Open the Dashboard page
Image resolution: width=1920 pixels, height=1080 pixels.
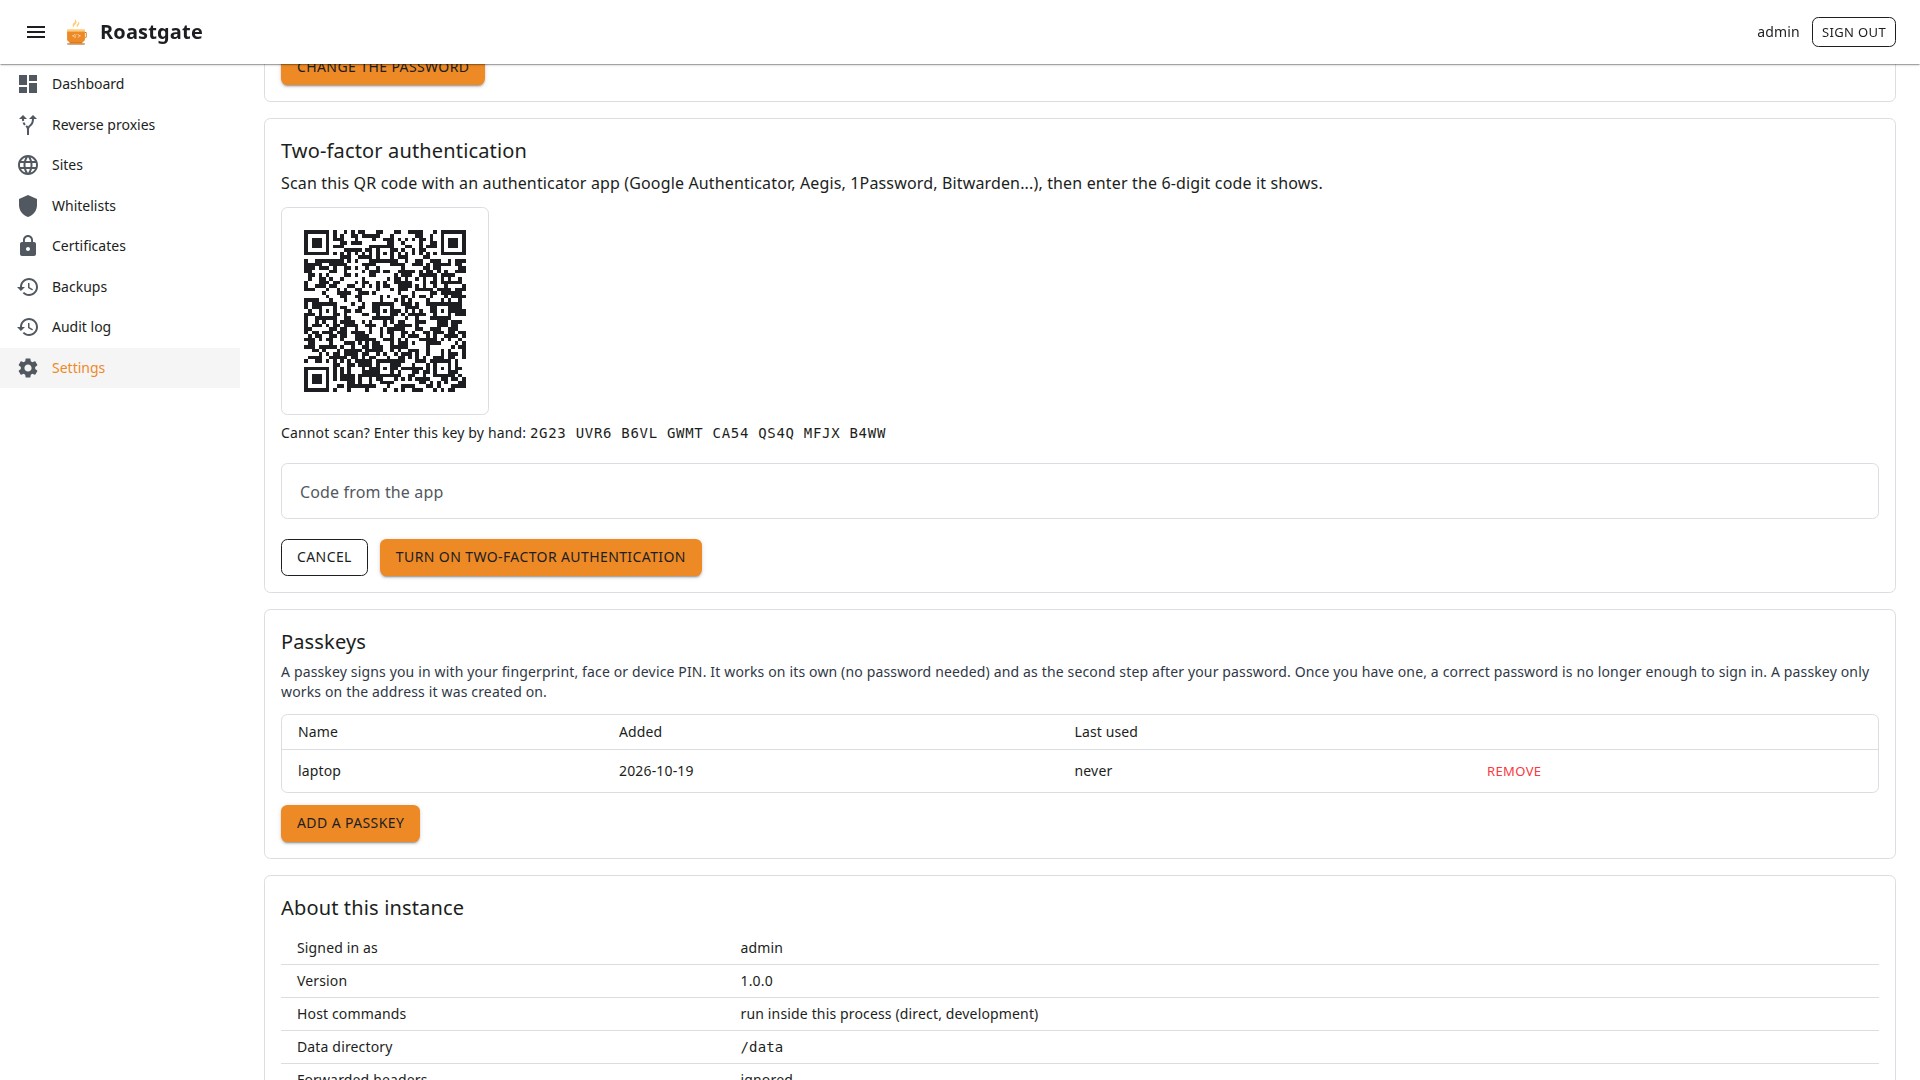pos(120,84)
